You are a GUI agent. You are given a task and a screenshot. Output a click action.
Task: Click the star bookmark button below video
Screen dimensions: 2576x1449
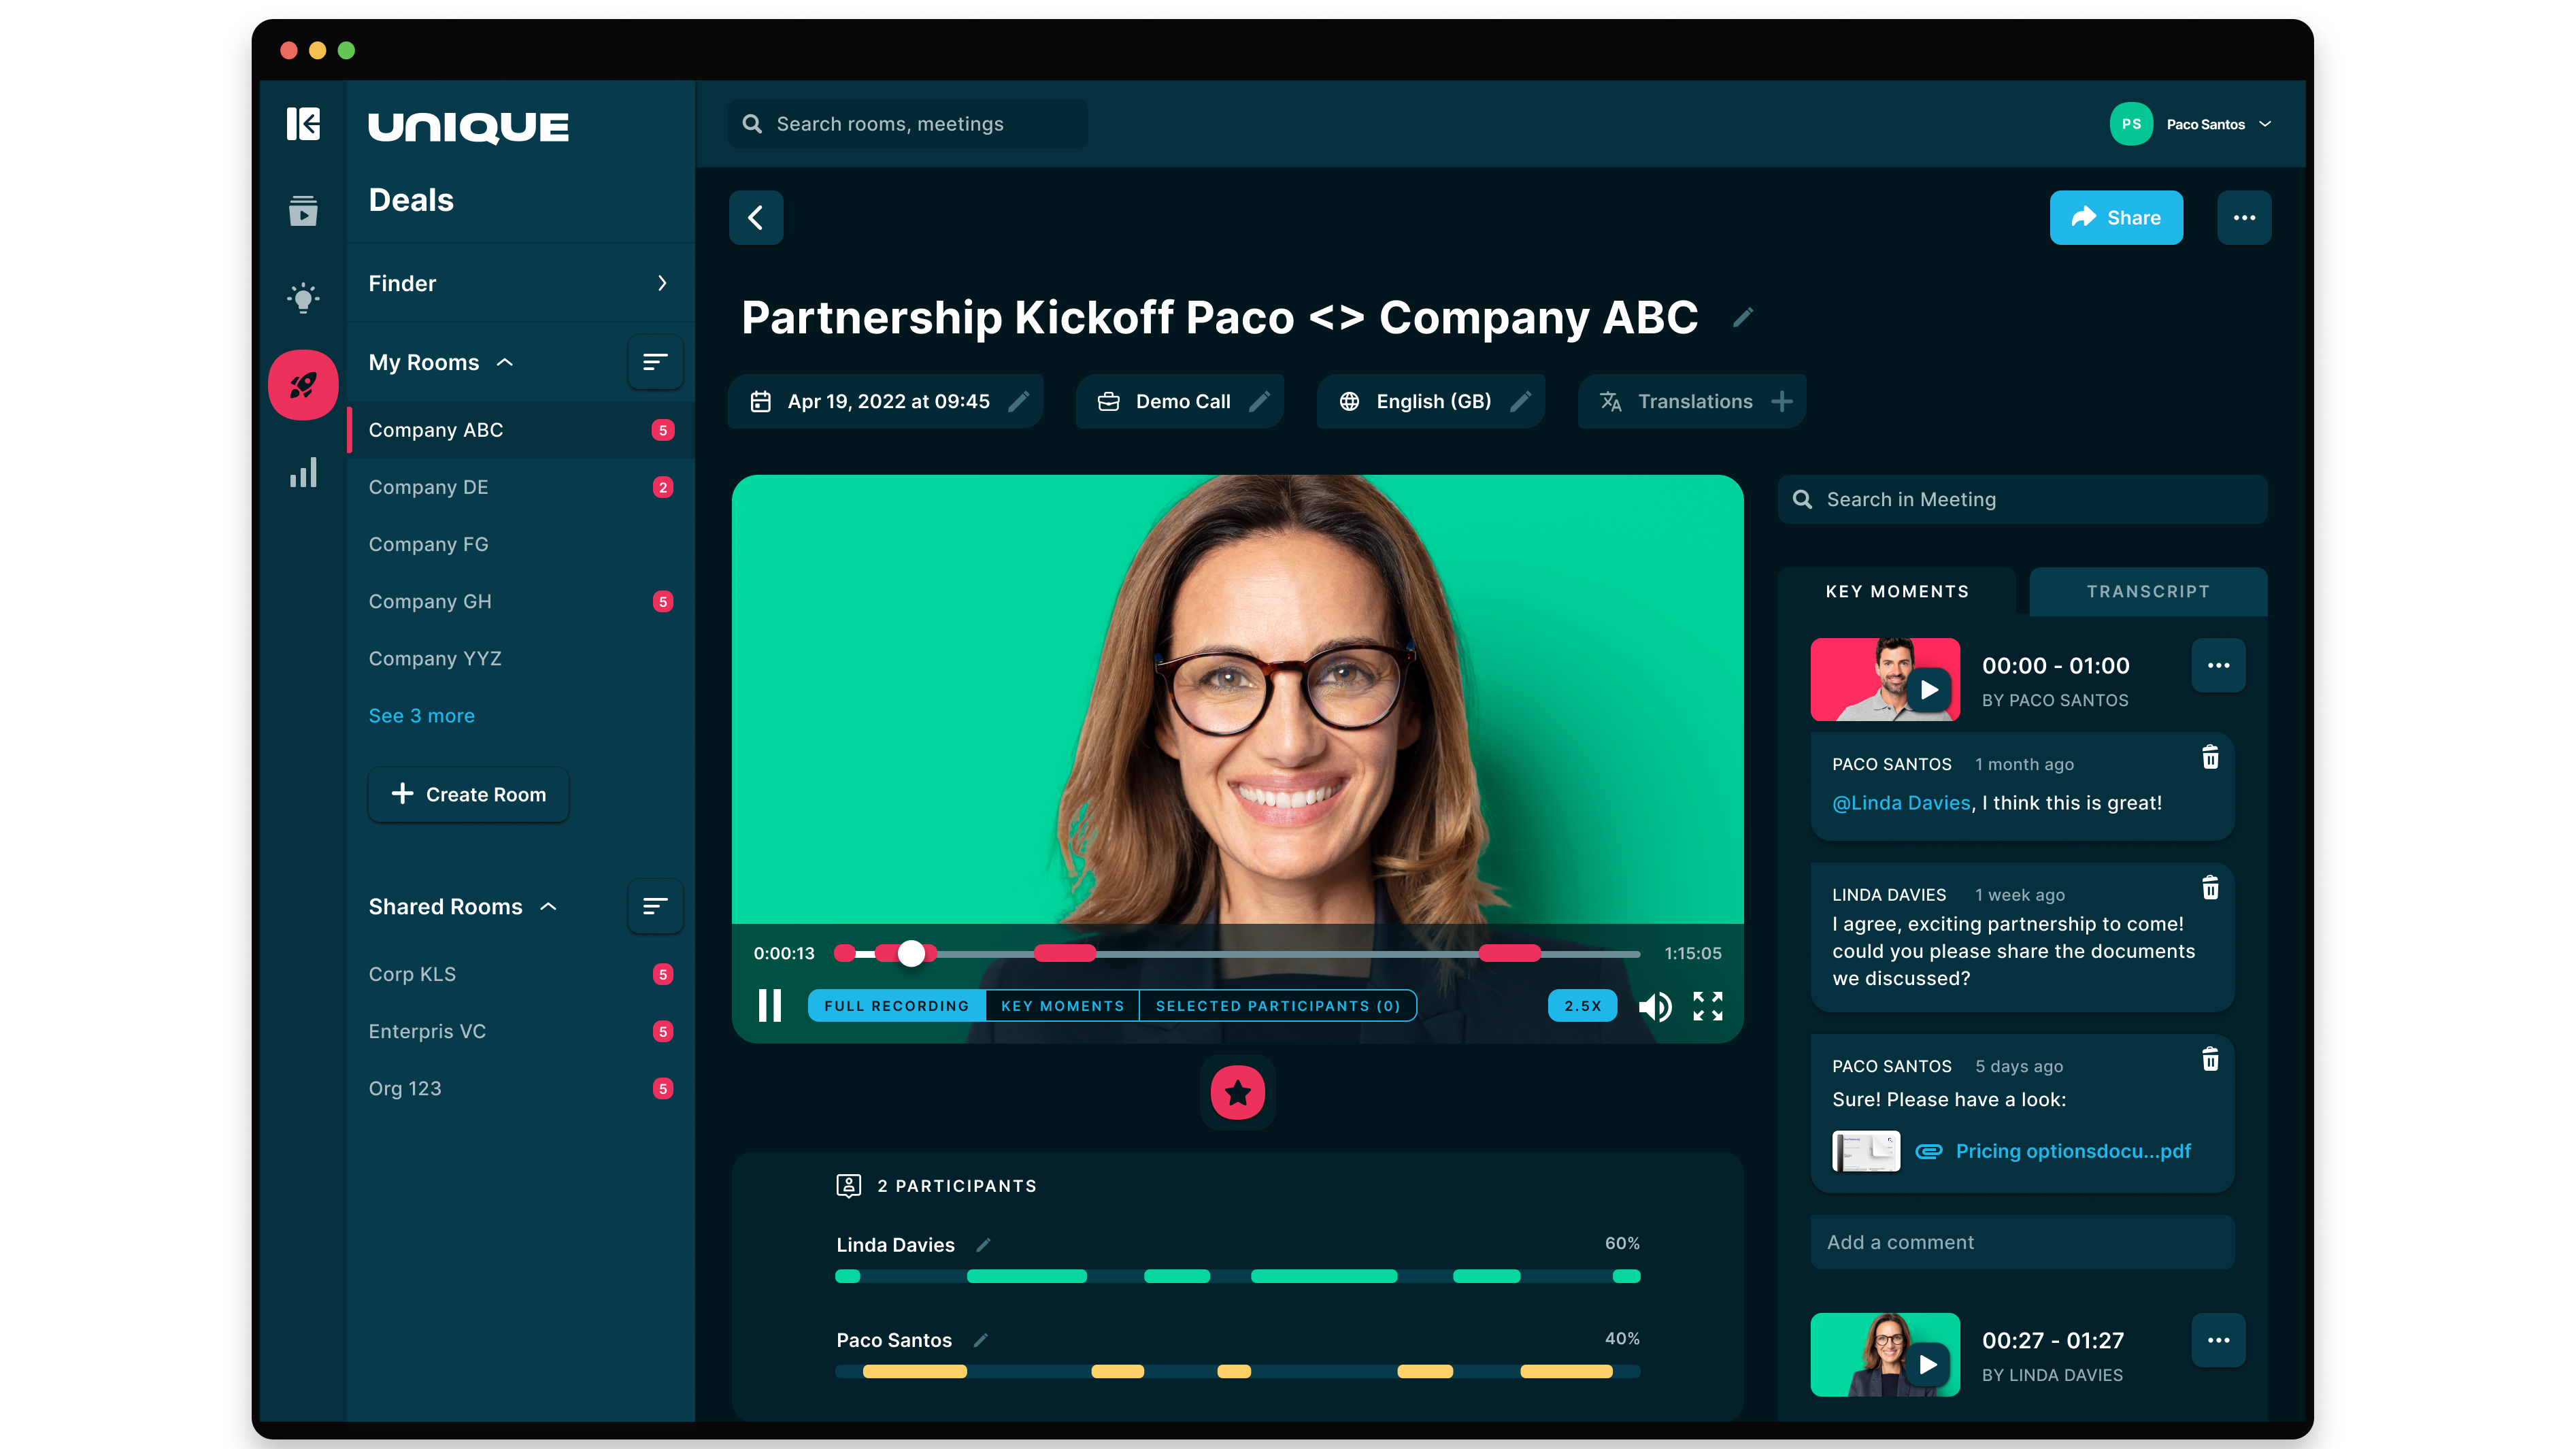tap(1237, 1092)
